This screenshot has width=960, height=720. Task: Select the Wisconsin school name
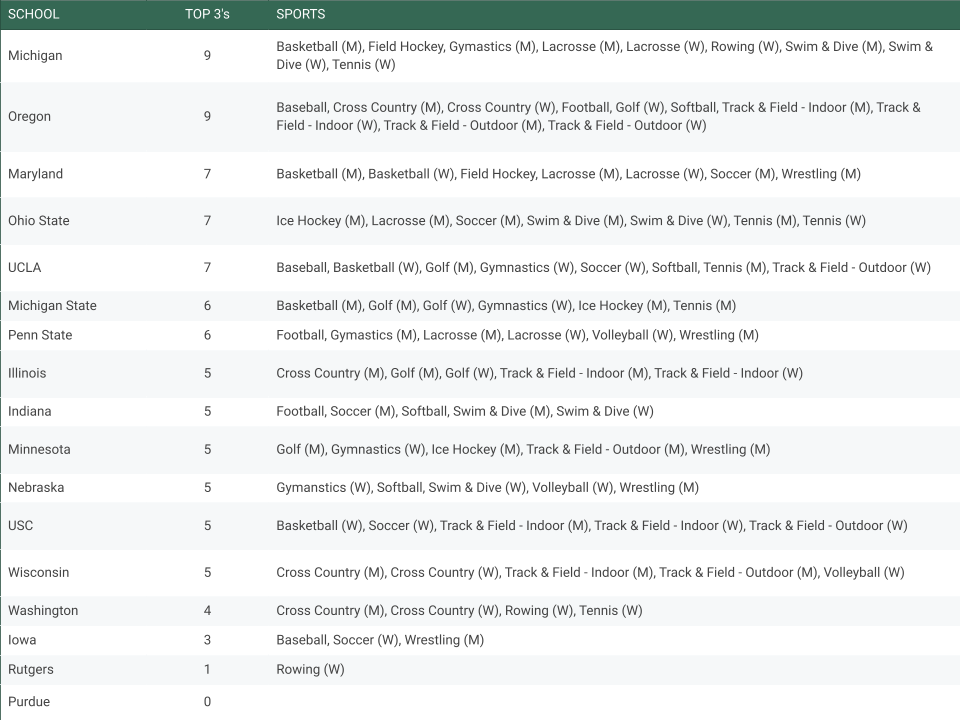[39, 572]
